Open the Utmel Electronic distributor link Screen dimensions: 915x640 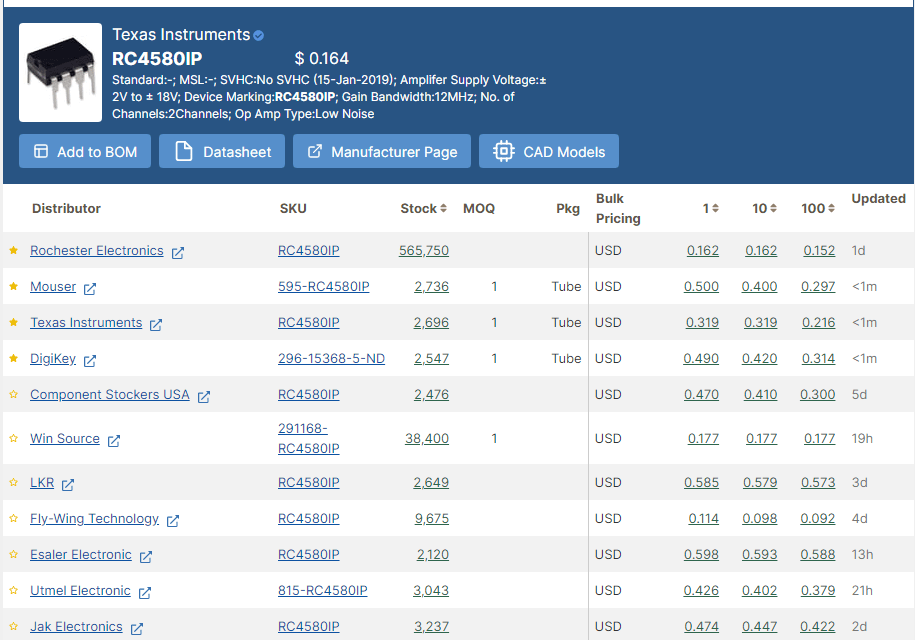click(81, 590)
